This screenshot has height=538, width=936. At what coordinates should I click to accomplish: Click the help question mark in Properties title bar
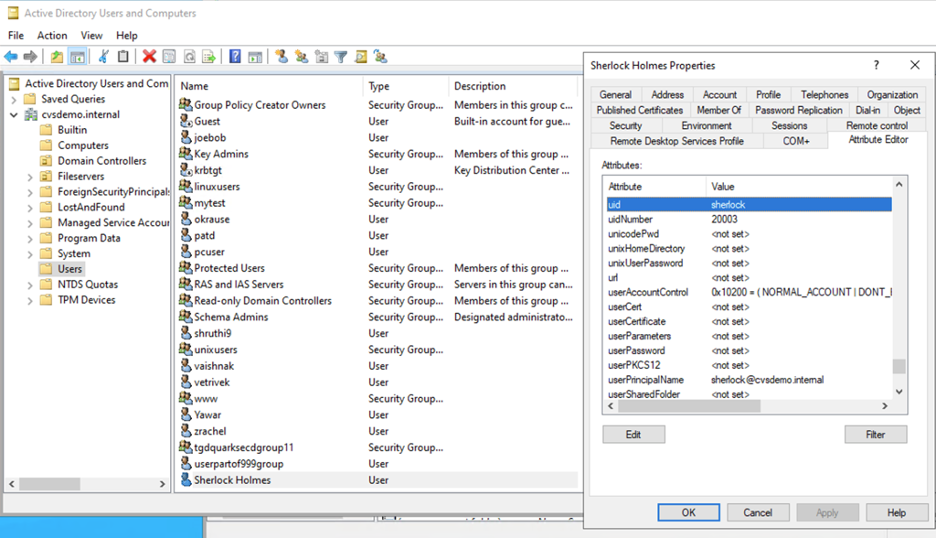tap(876, 65)
